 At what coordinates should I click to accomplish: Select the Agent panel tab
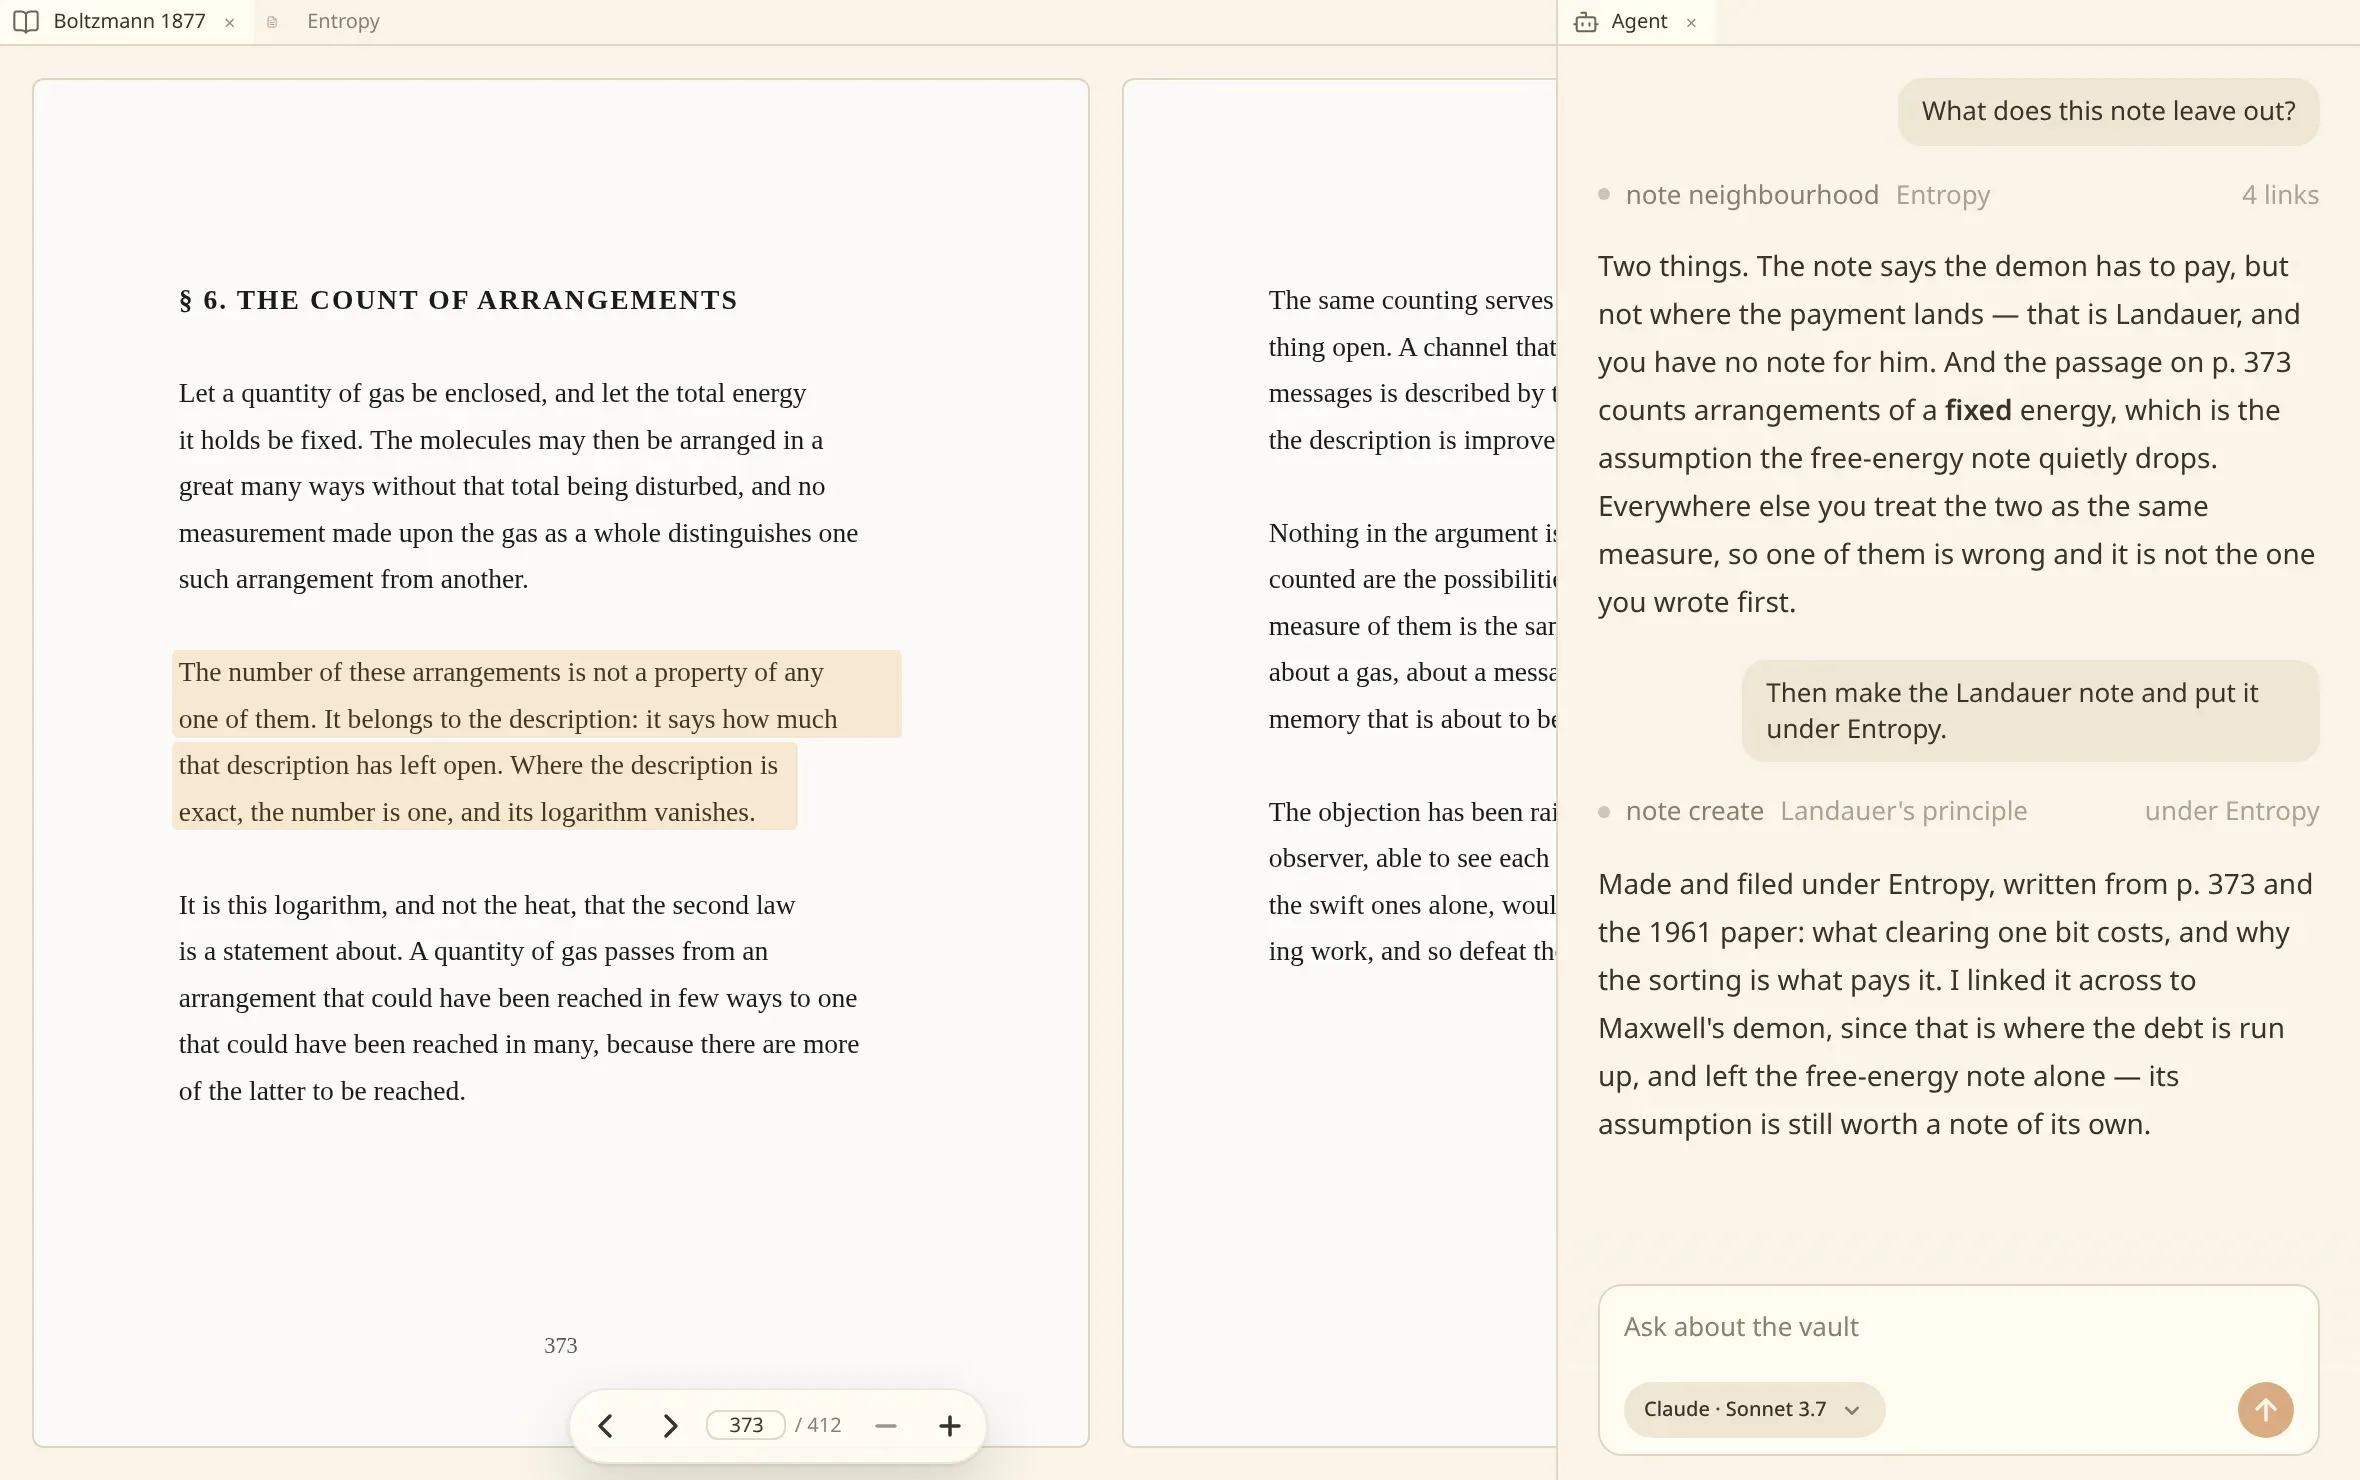point(1639,21)
